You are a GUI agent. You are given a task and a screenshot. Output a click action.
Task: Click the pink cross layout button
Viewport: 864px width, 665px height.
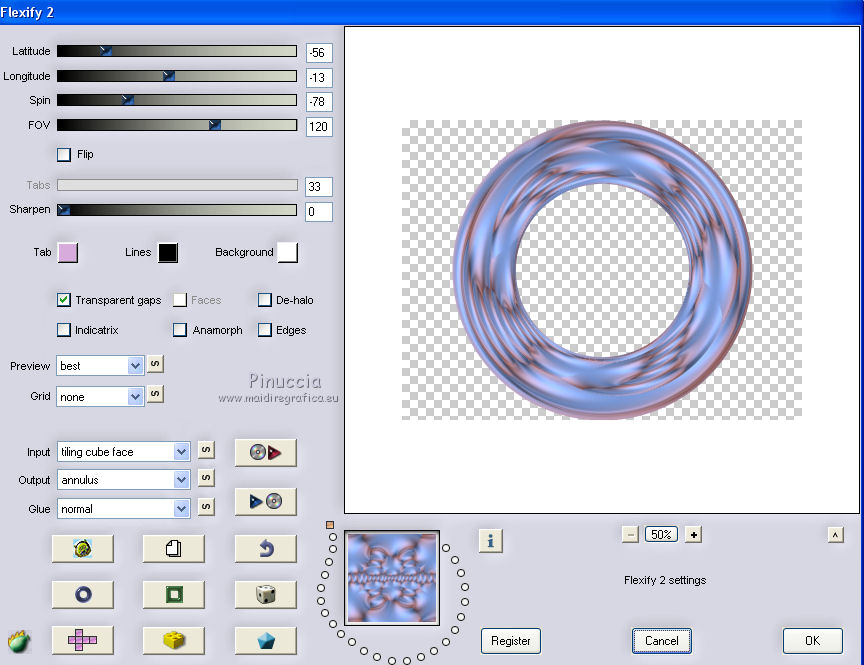83,640
